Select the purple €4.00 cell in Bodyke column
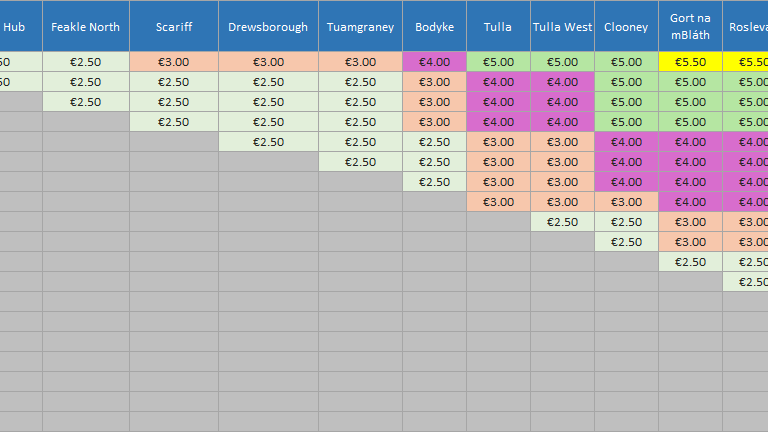 click(x=434, y=62)
